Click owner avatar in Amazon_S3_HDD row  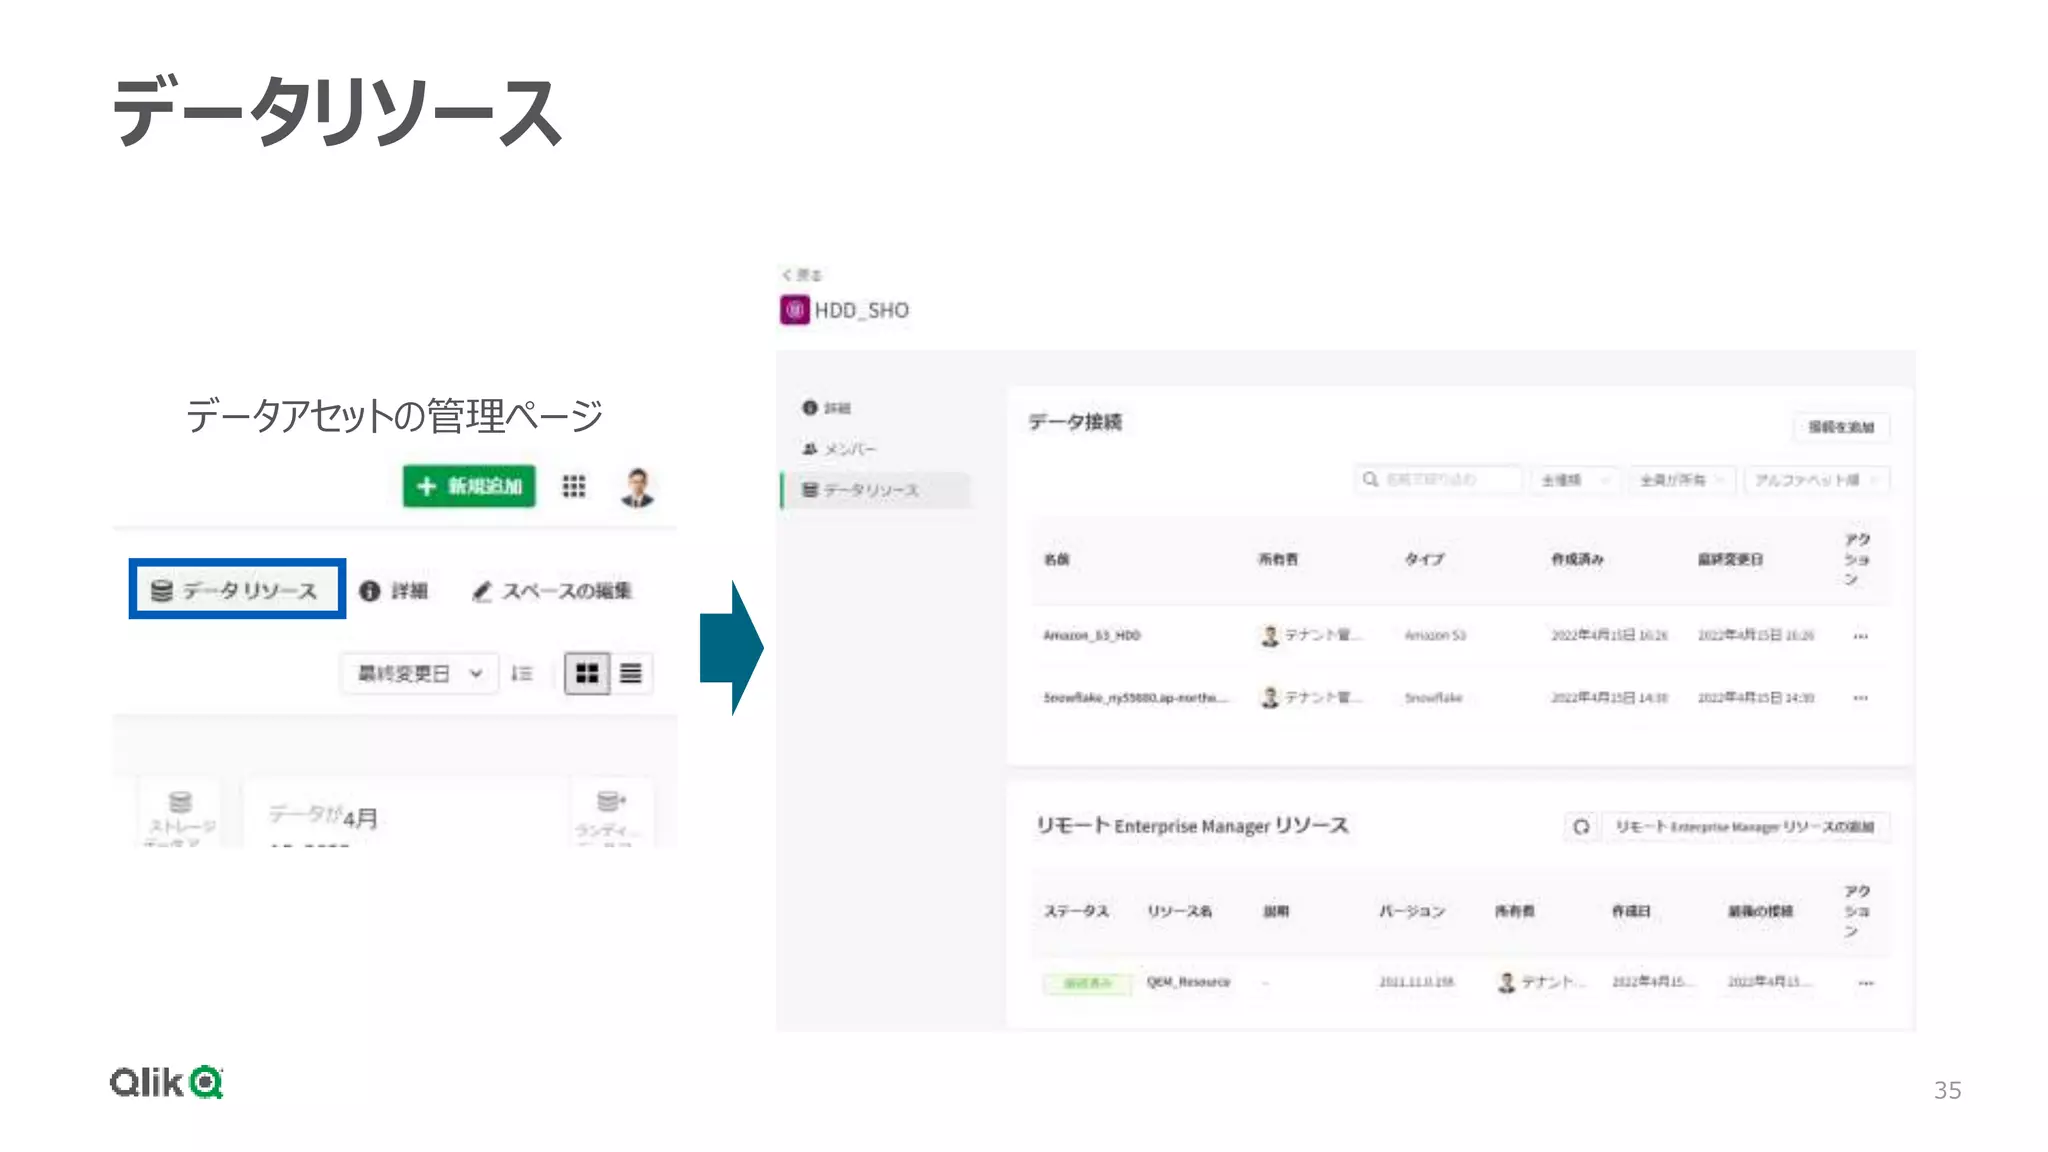[1269, 635]
